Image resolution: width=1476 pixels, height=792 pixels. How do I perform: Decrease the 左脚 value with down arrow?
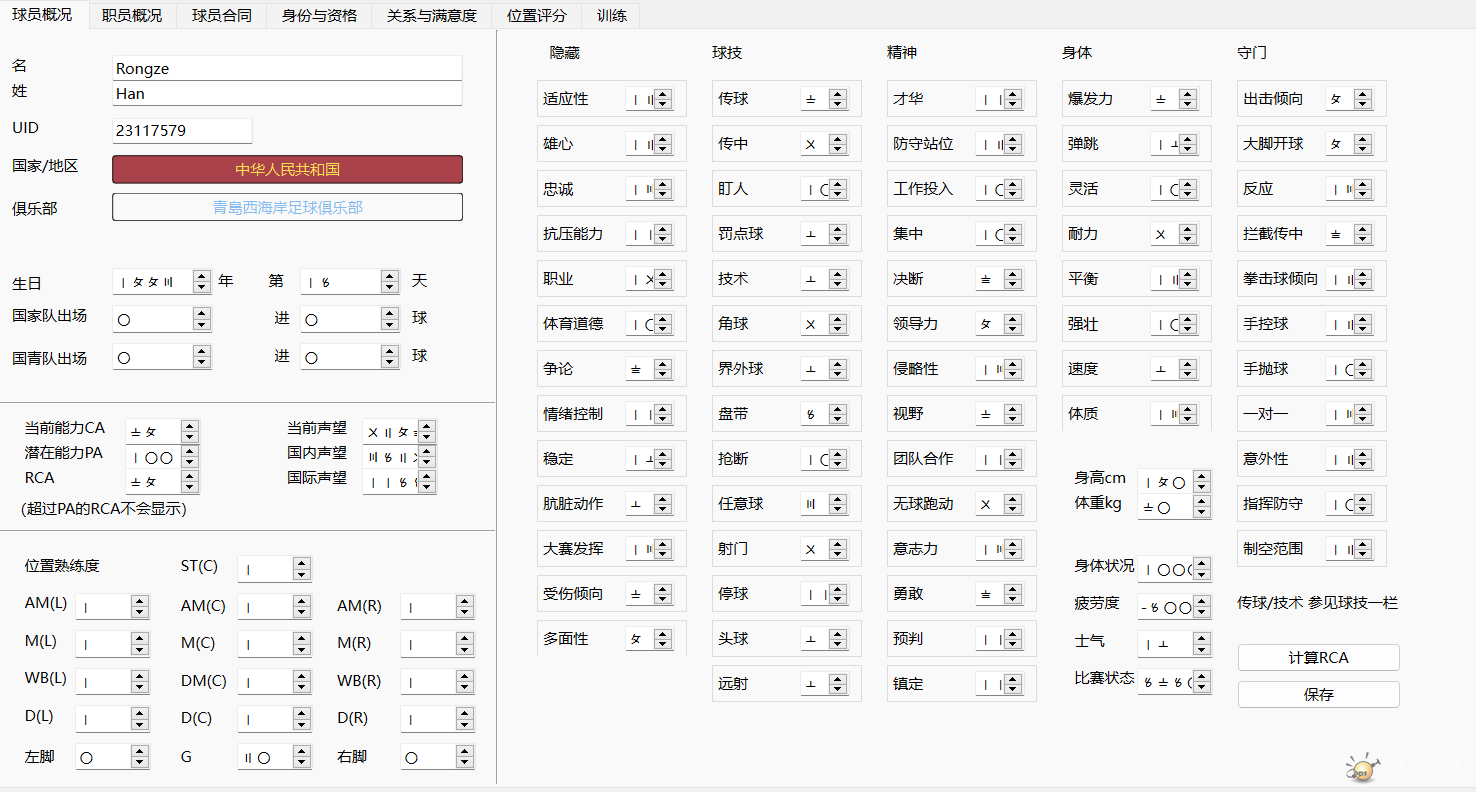(140, 762)
